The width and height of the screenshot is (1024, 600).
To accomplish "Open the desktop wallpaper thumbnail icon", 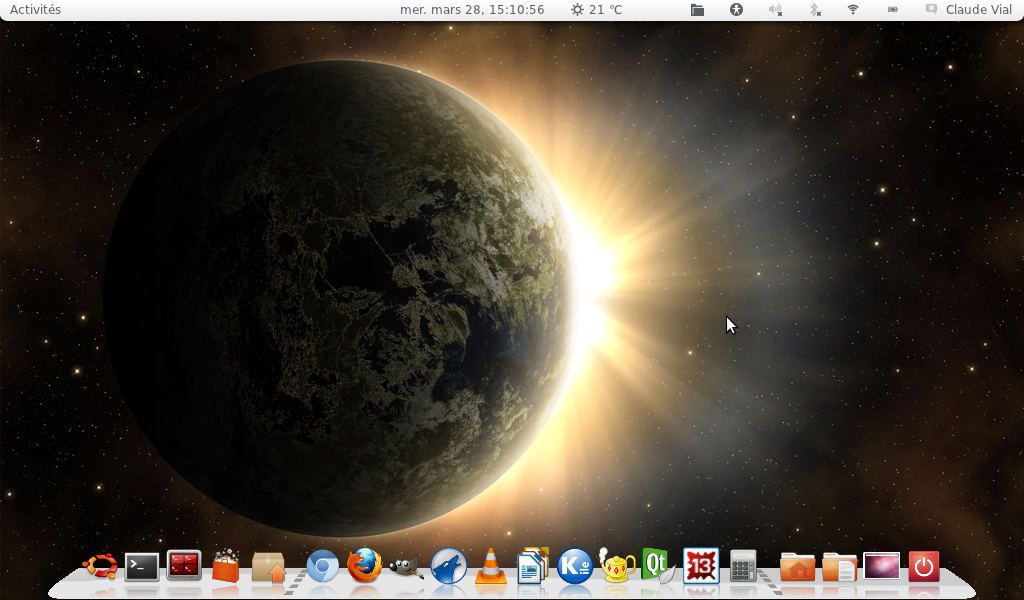I will click(x=882, y=565).
